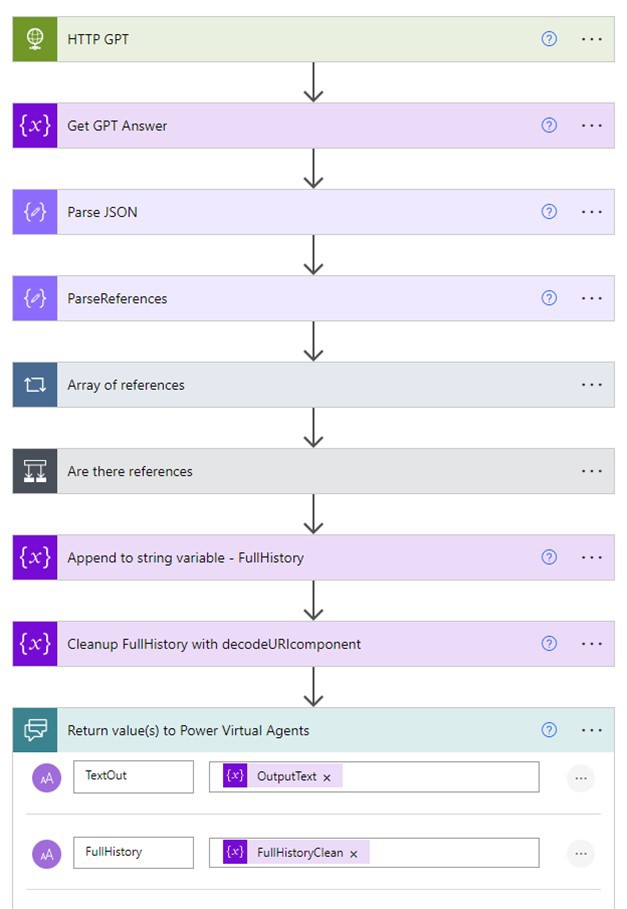This screenshot has height=909, width=627.
Task: Collapse the Return value(s) to Power Virtual Agents card
Action: pyautogui.click(x=300, y=730)
